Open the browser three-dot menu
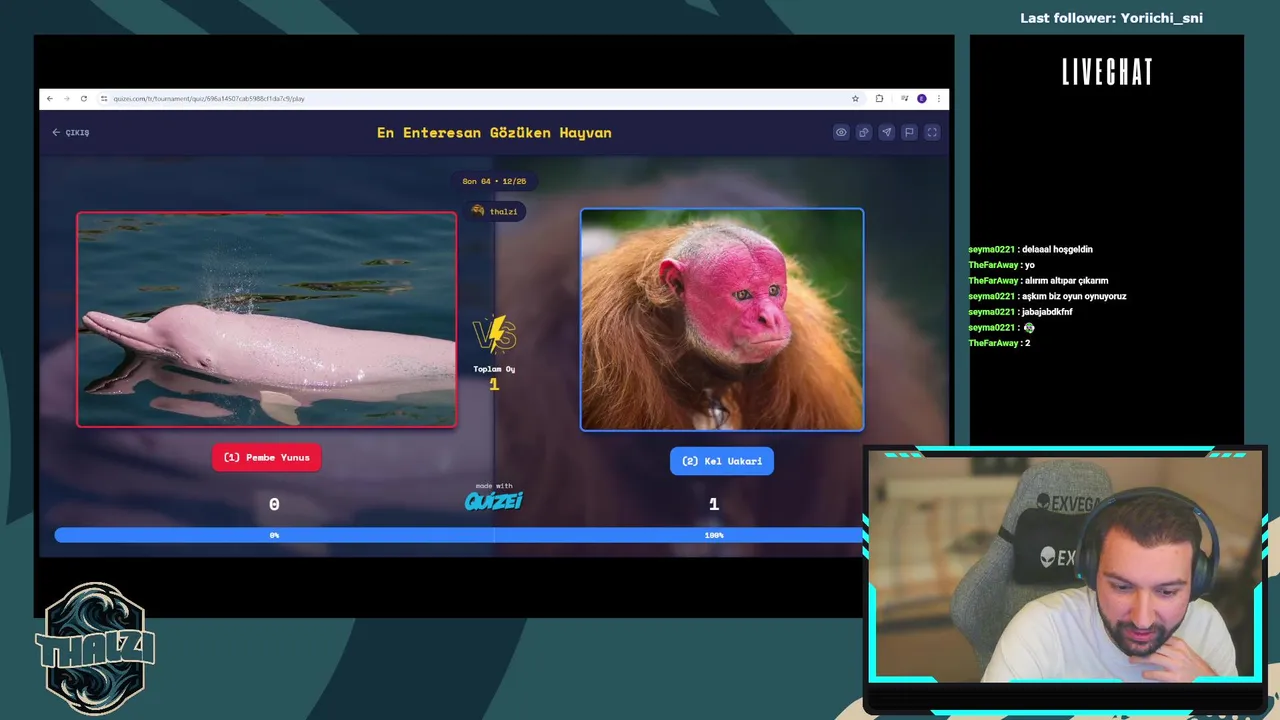The height and width of the screenshot is (720, 1280). [x=938, y=99]
